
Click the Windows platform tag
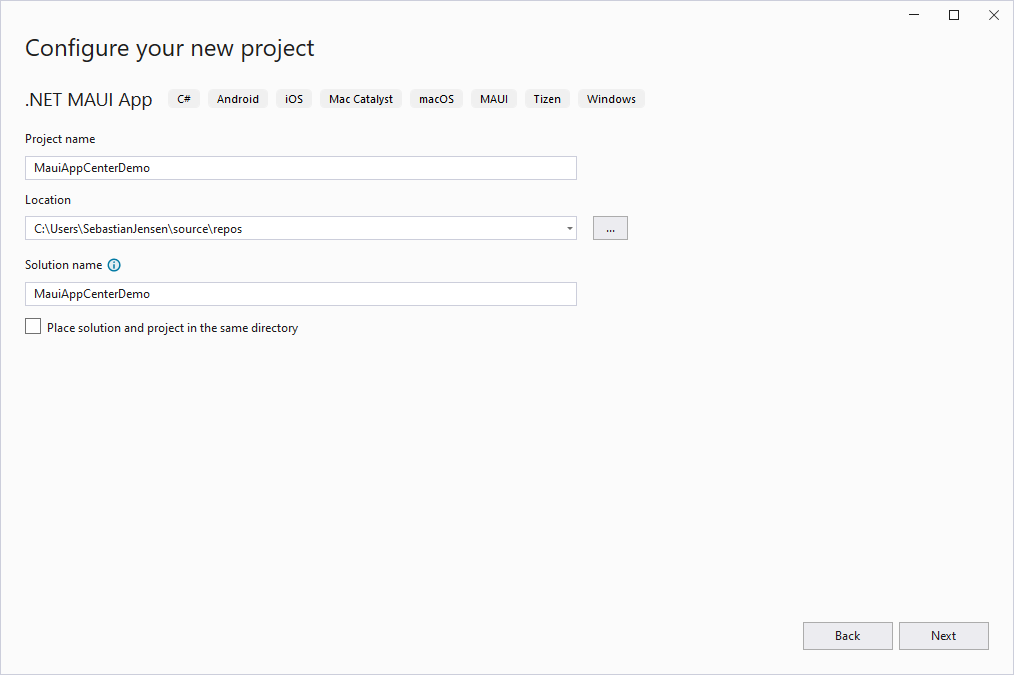(611, 99)
